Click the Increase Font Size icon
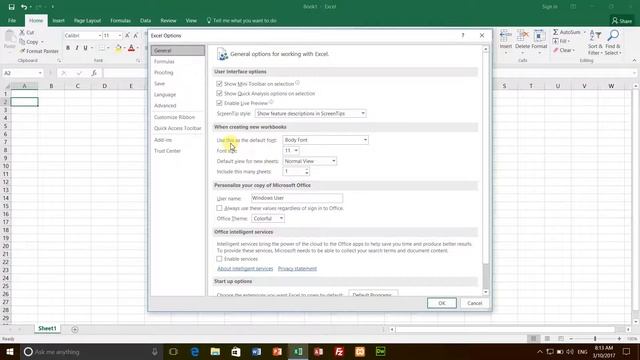 [127, 36]
